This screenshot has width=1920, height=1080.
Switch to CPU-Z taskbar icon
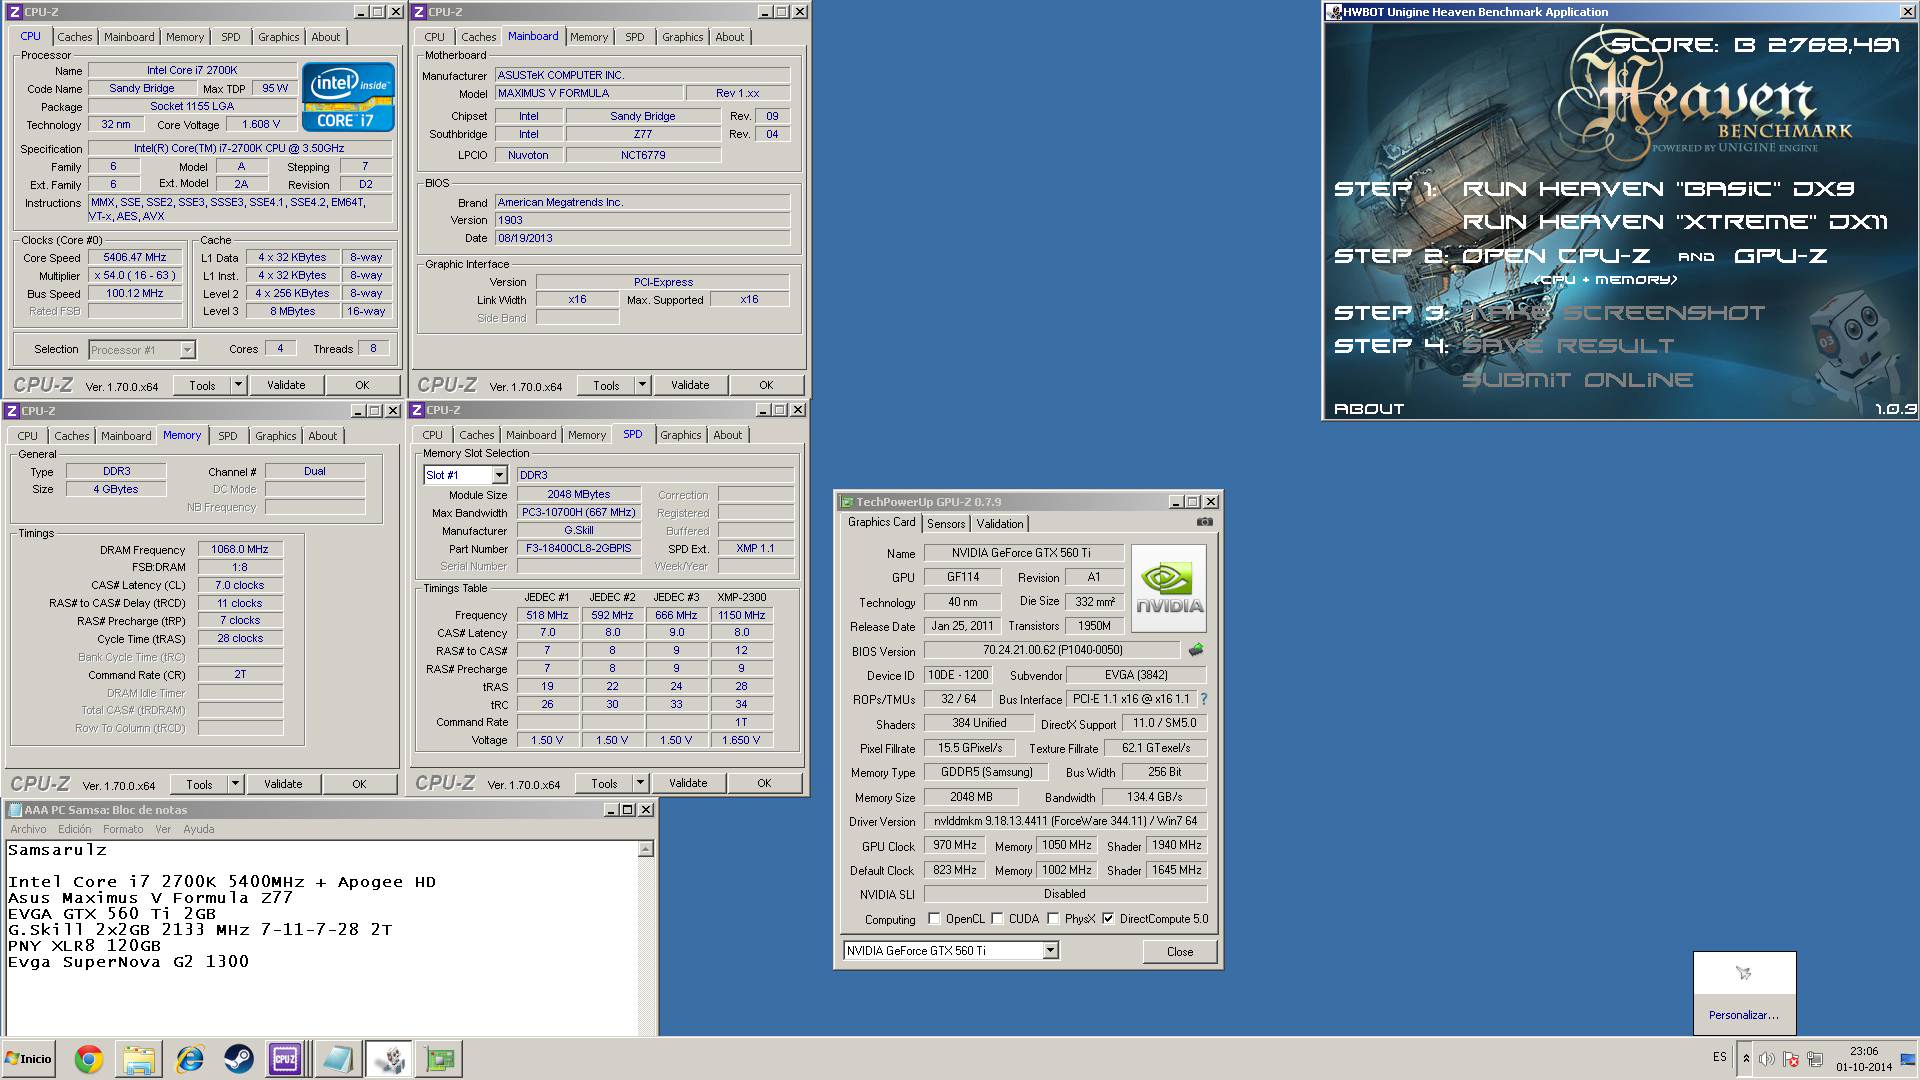285,1059
